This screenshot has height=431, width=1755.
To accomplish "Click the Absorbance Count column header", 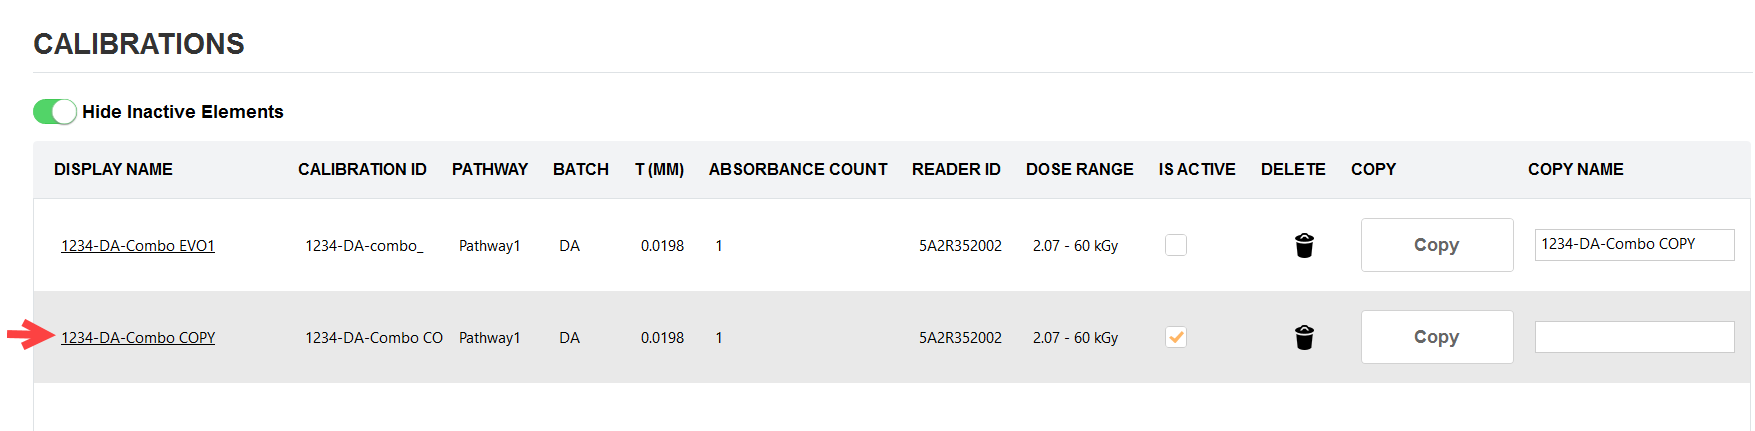I will tap(798, 170).
